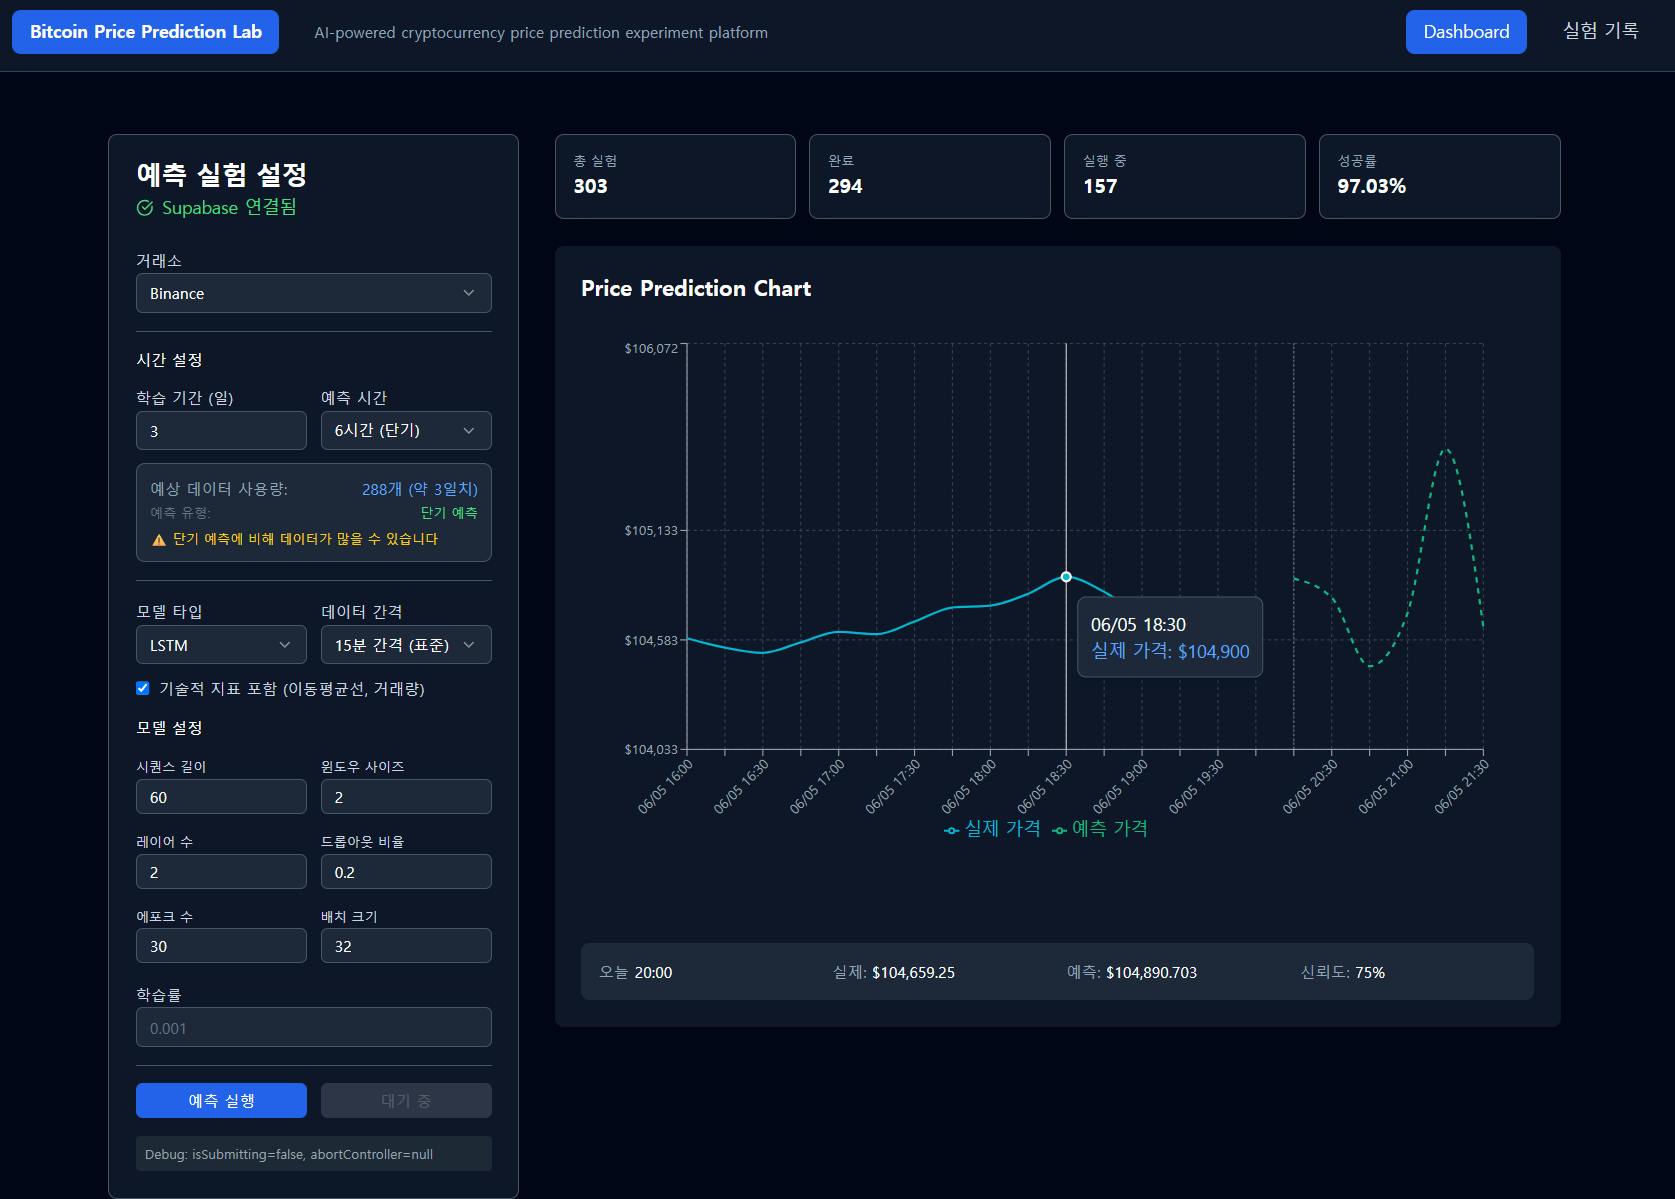
Task: Switch to the 실험 기록 tab
Action: pos(1600,31)
